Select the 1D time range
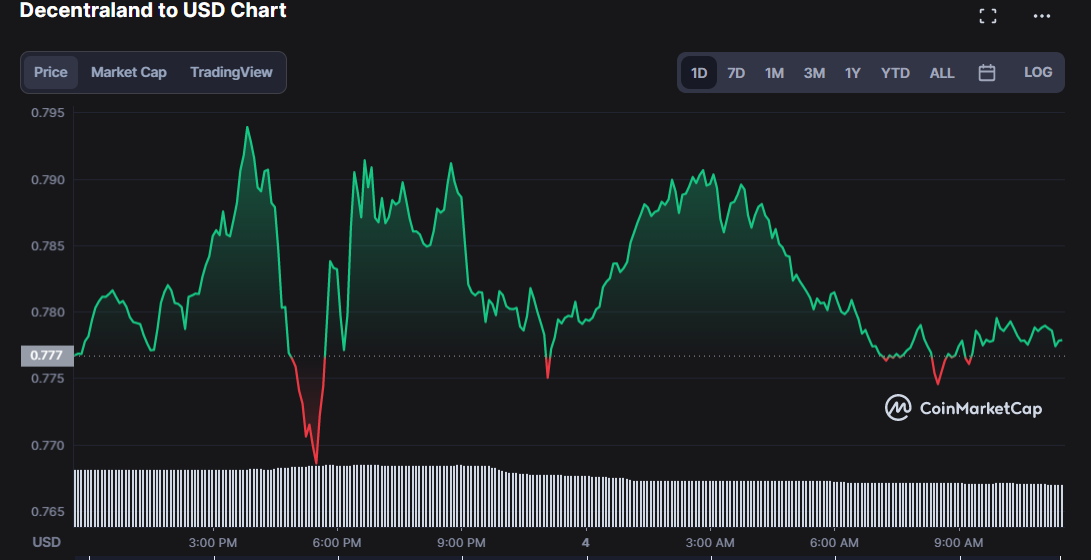The width and height of the screenshot is (1091, 560). [699, 72]
